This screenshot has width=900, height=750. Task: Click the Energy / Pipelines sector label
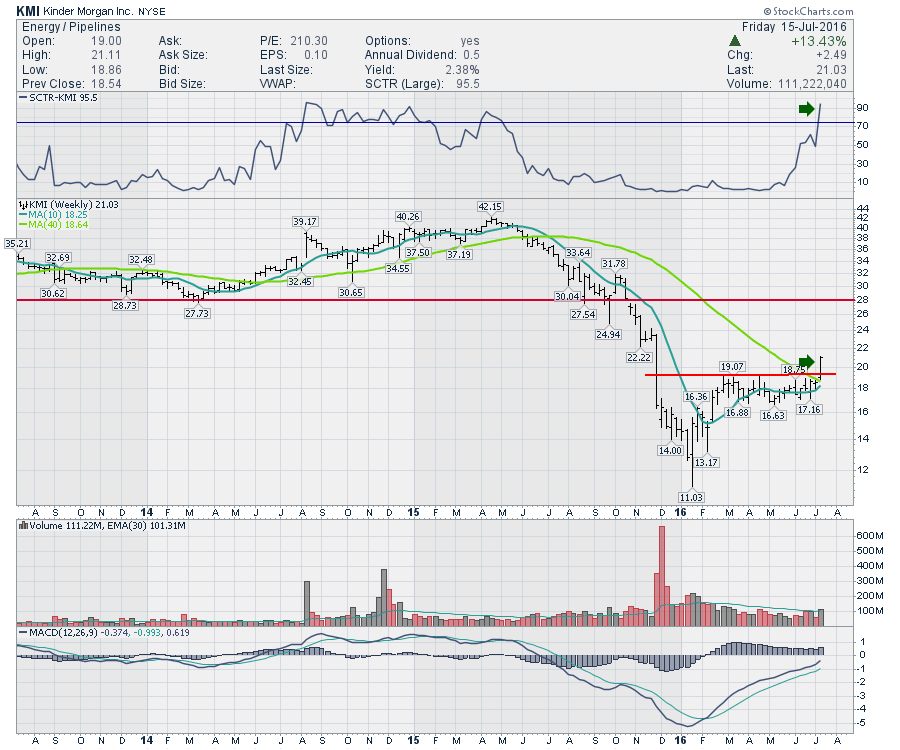pyautogui.click(x=71, y=27)
